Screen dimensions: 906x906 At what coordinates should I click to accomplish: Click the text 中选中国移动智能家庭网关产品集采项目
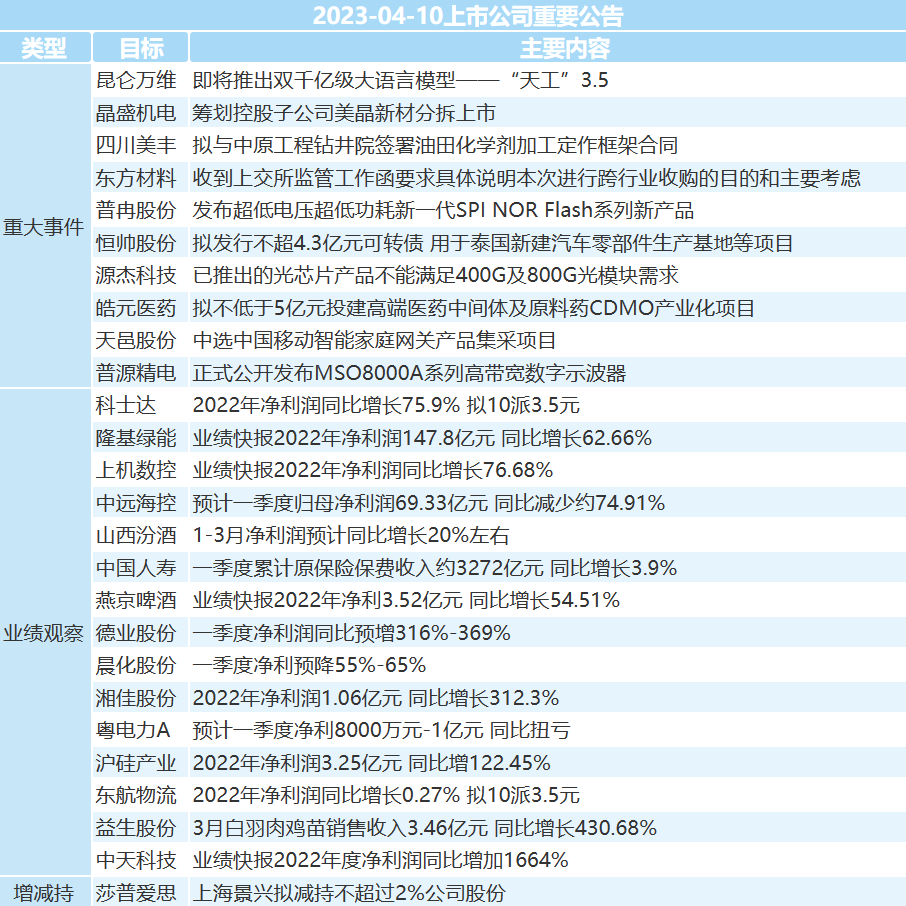374,340
